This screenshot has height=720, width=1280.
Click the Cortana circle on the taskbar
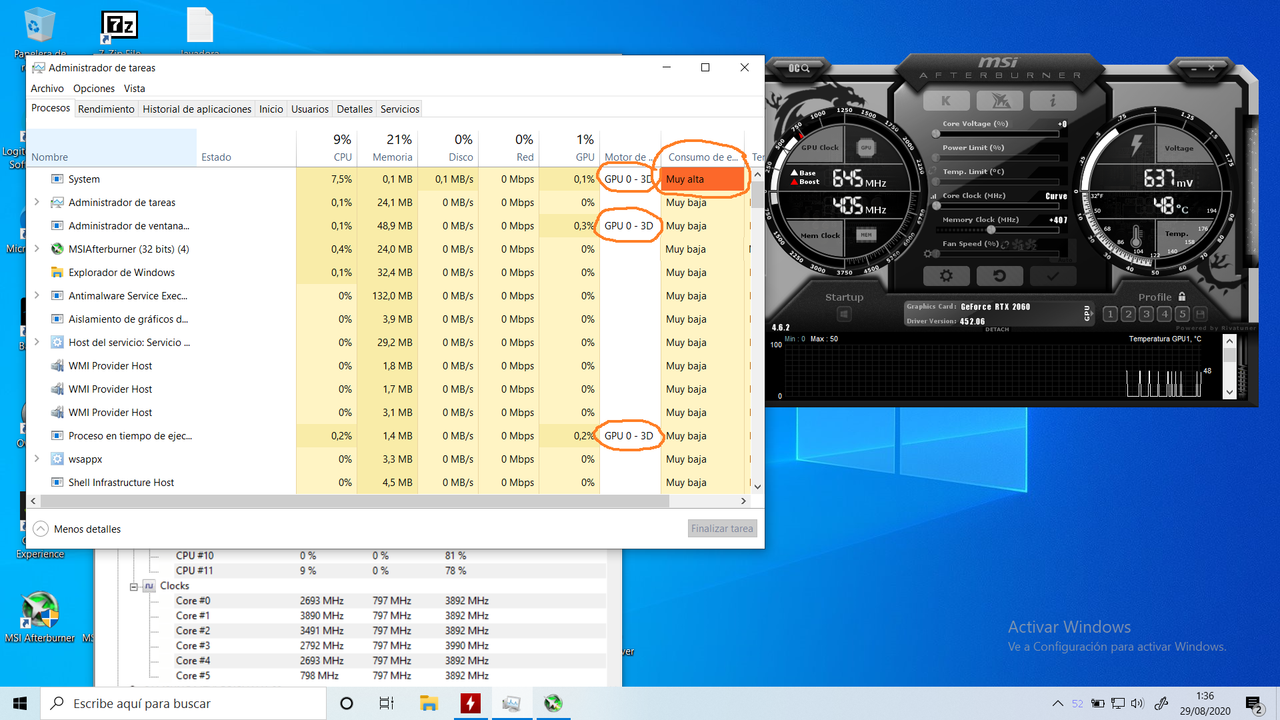point(346,703)
